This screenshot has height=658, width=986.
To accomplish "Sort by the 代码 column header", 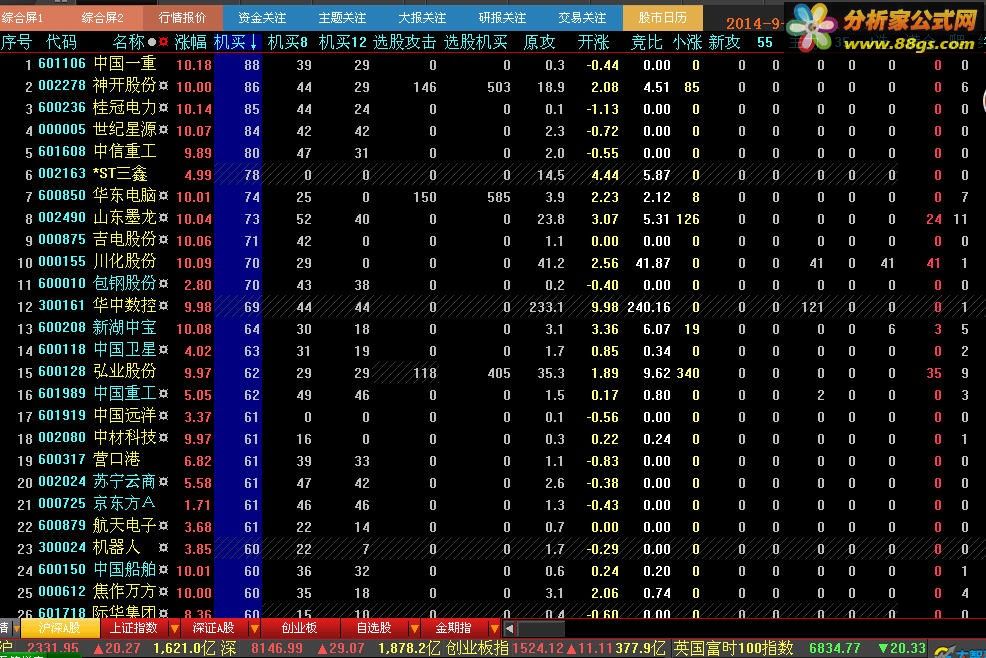I will coord(62,42).
